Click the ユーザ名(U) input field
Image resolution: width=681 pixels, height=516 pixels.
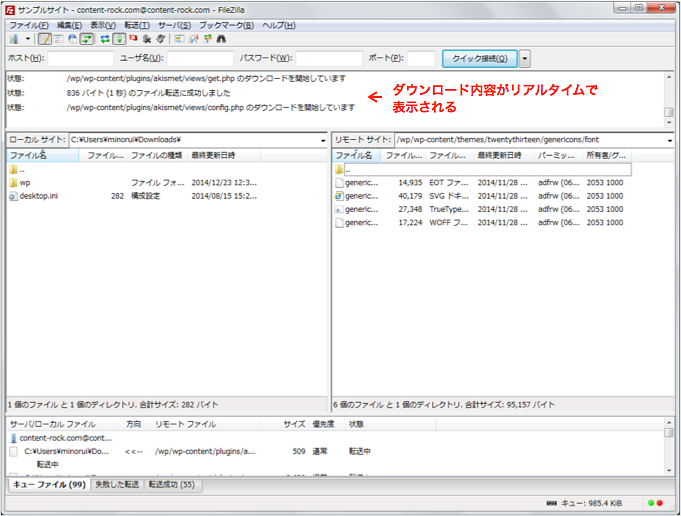click(x=200, y=58)
